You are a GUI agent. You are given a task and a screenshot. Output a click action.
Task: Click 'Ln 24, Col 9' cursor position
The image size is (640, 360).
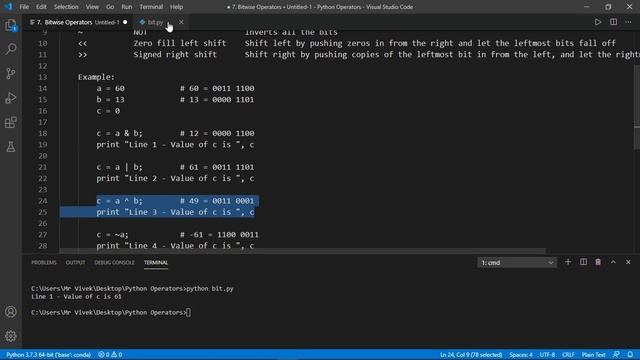coord(471,355)
